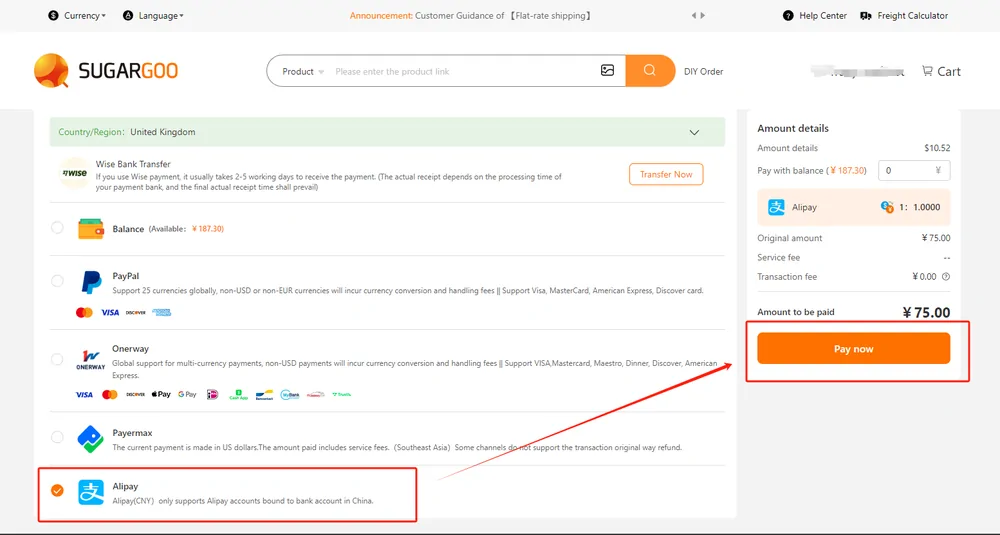Click the Language globe icon
This screenshot has height=535, width=1000.
pyautogui.click(x=128, y=15)
